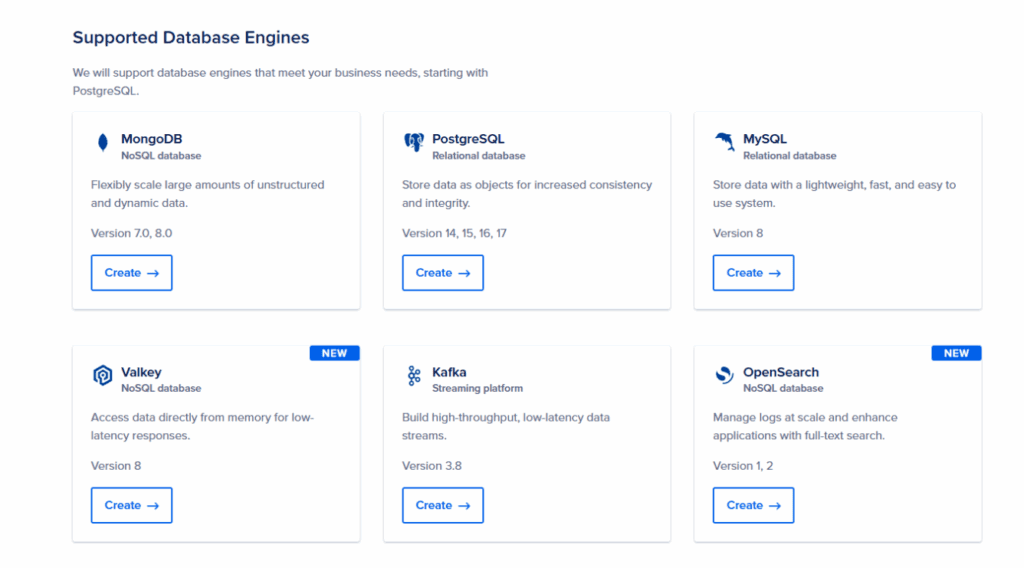
Task: Click MongoDB description about unstructured data
Action: [x=208, y=194]
